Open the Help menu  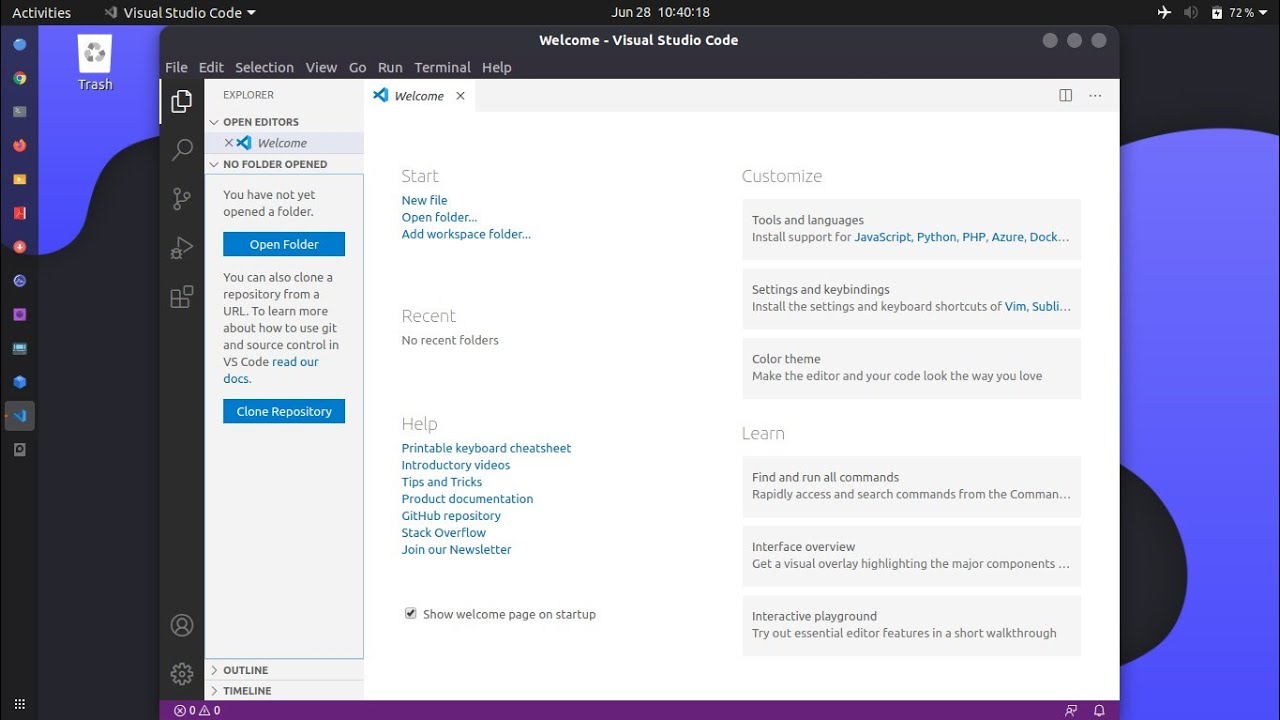(x=496, y=68)
